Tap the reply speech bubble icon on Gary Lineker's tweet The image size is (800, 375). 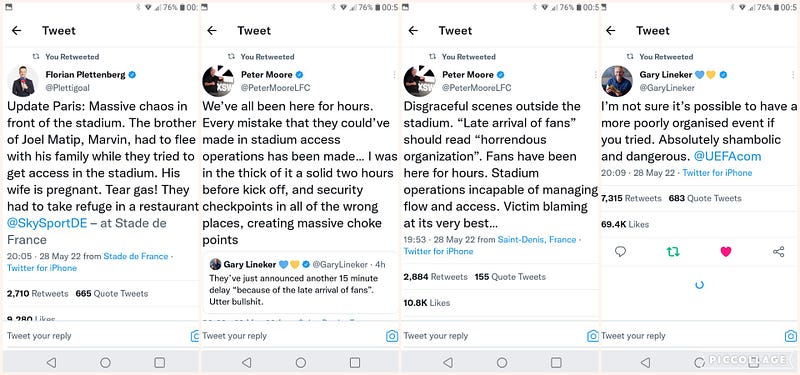click(x=620, y=251)
